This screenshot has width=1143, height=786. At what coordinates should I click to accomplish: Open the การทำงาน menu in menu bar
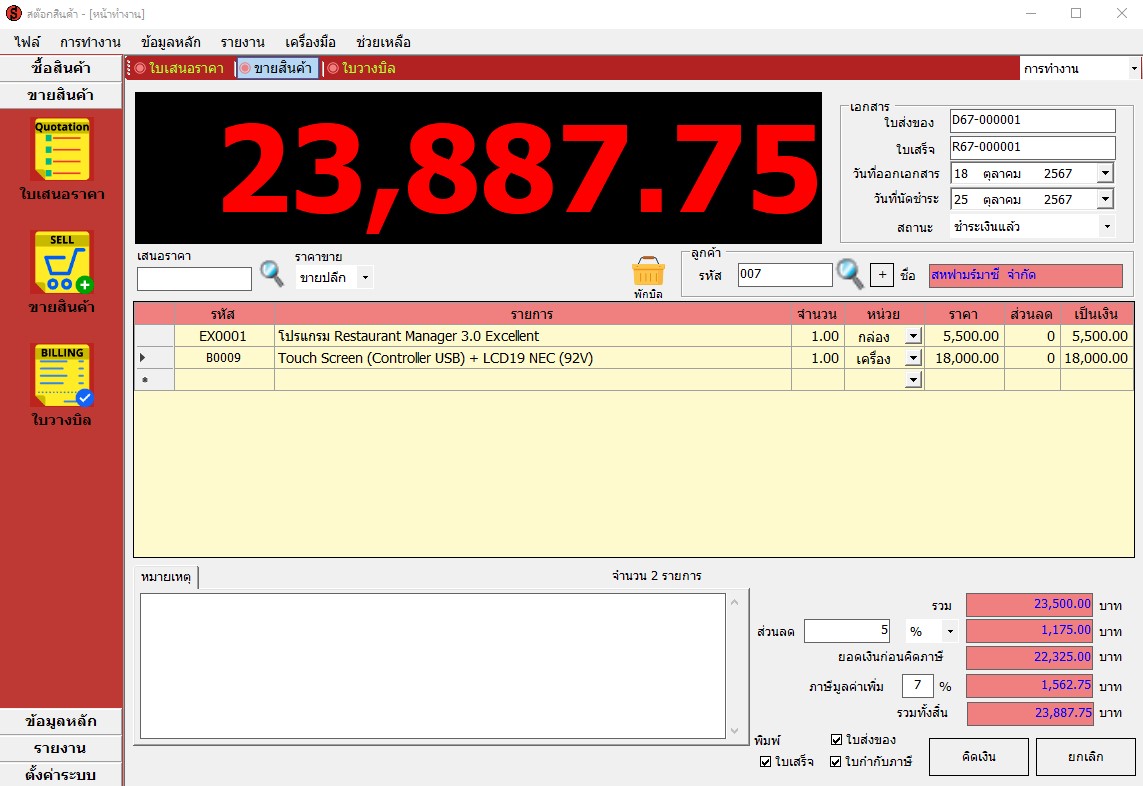(x=90, y=42)
